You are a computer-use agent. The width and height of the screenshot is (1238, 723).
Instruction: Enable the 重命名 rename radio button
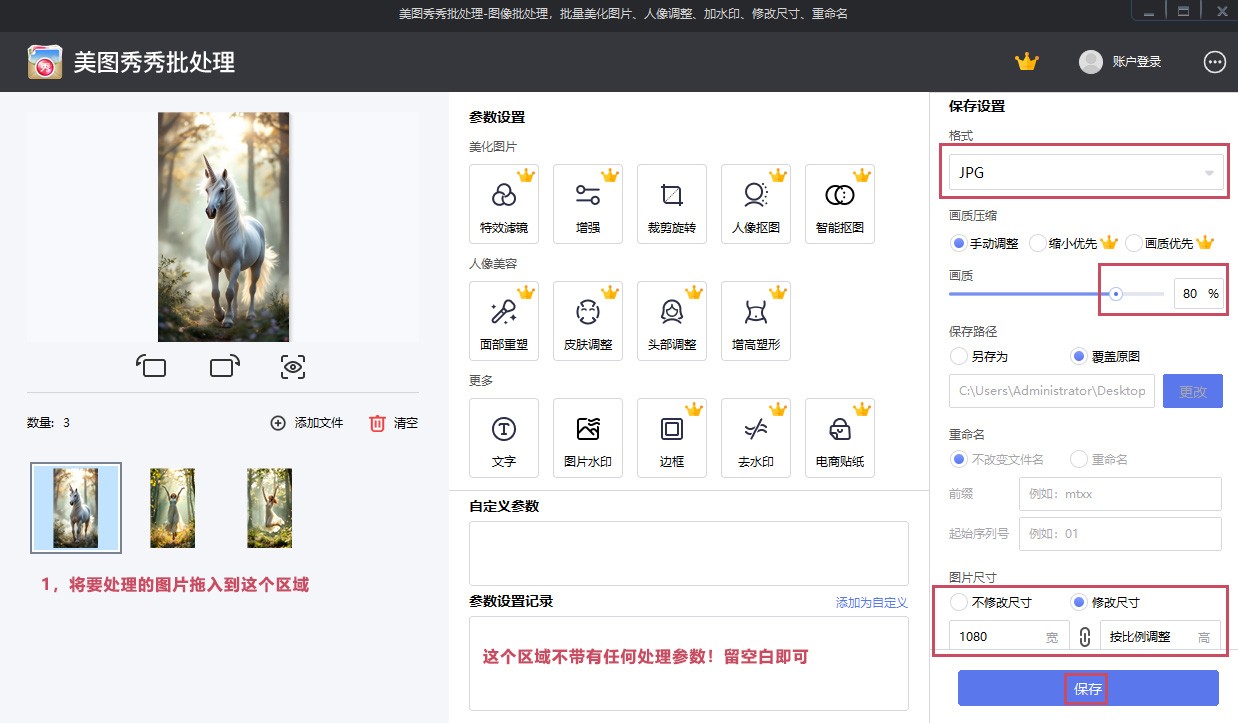click(1079, 459)
